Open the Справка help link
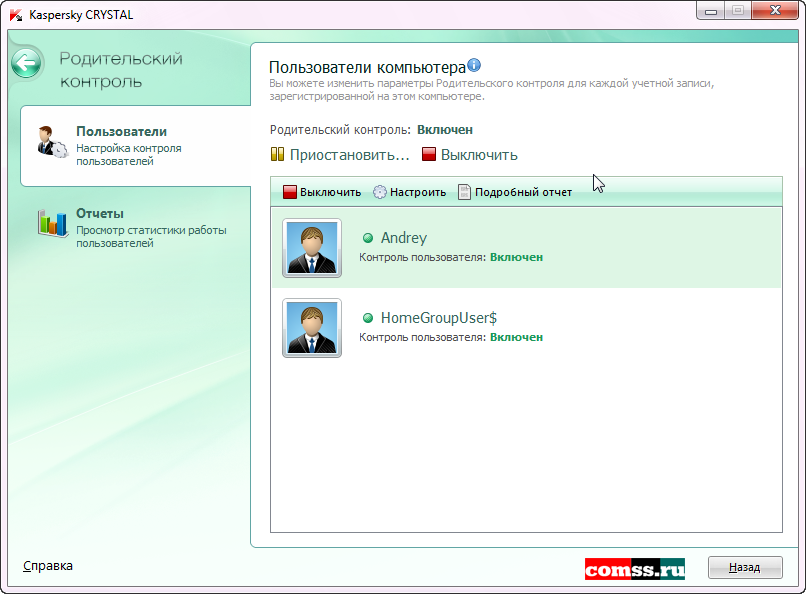This screenshot has width=806, height=594. tap(48, 566)
